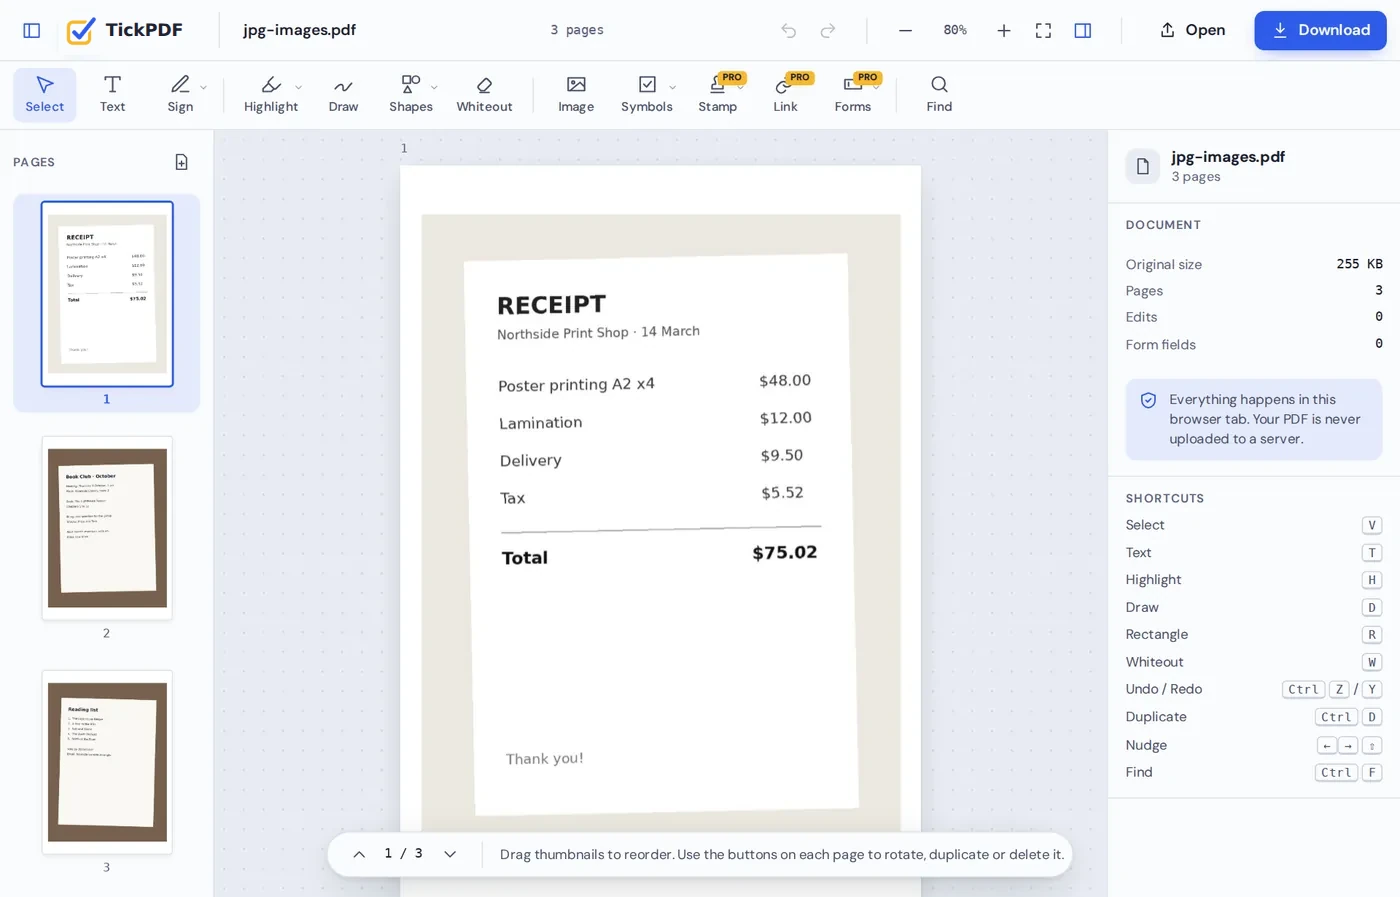
Task: Expand the Highlight tool dropdown arrow
Action: click(298, 87)
